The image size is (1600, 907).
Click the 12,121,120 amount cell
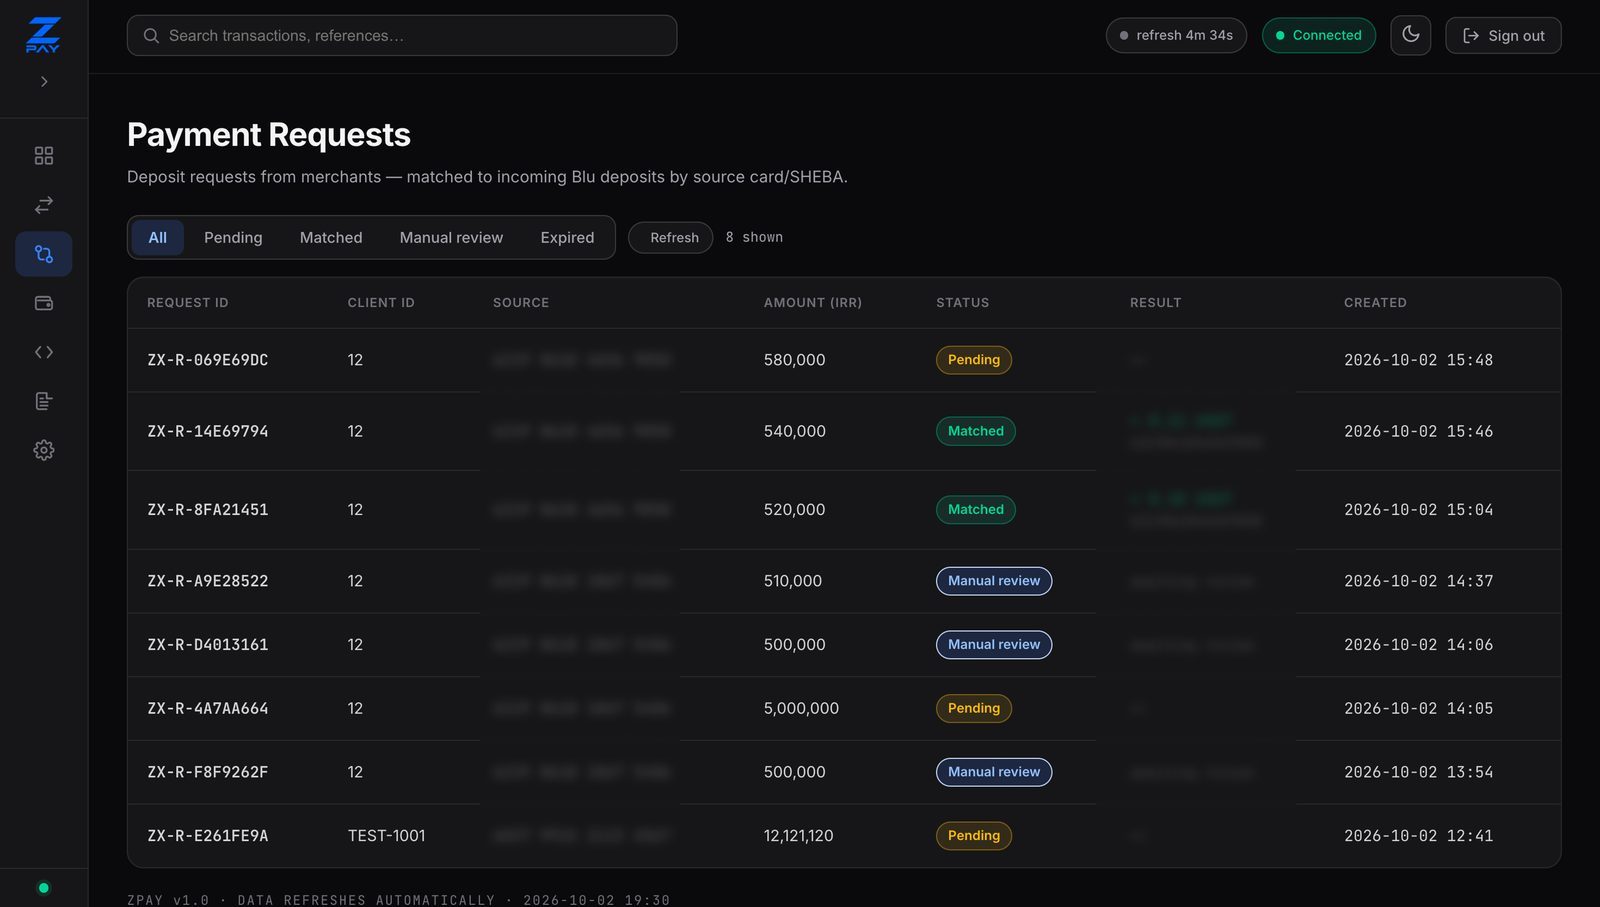799,836
